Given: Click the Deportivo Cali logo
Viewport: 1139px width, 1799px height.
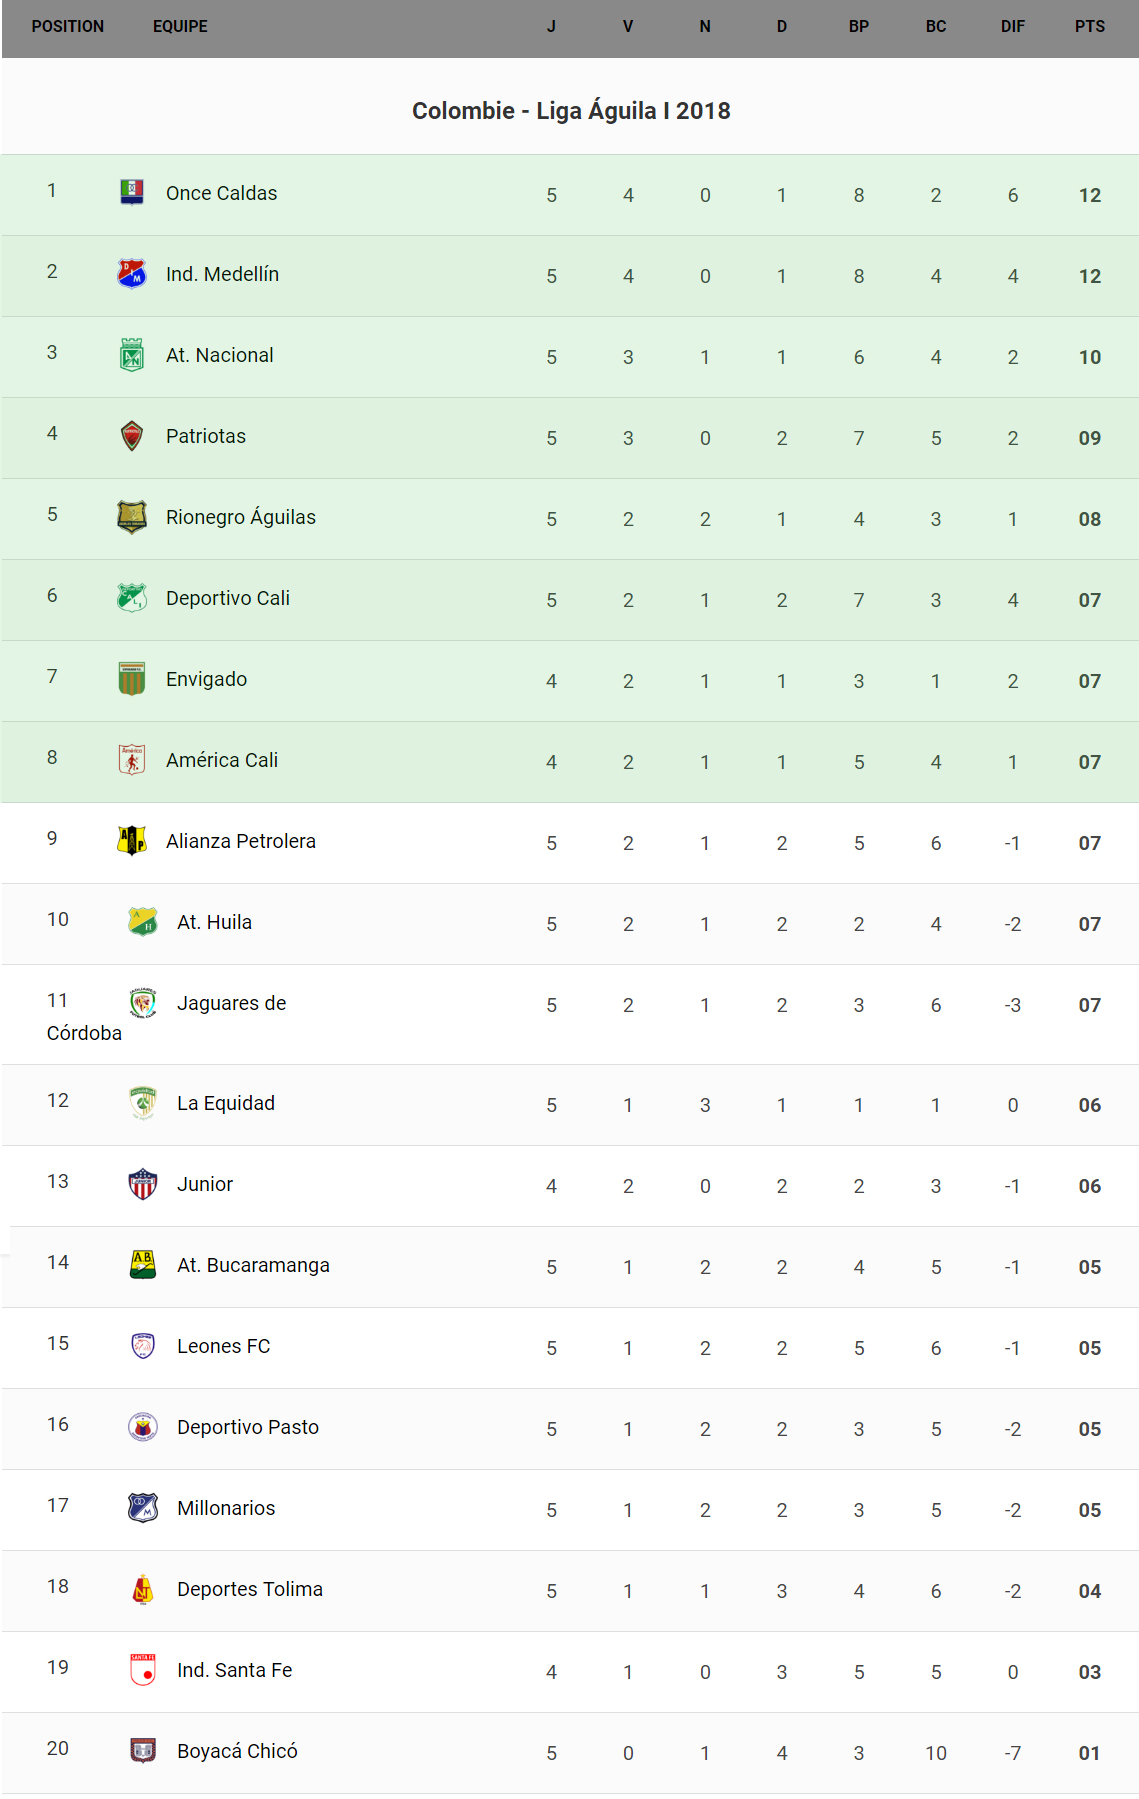Looking at the screenshot, I should tap(132, 598).
